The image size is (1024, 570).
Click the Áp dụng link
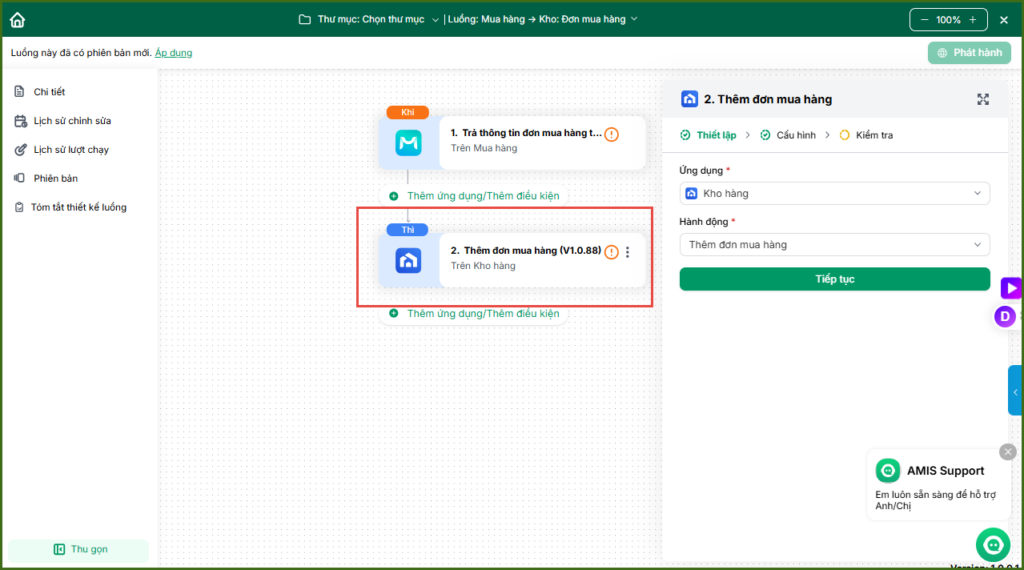[174, 52]
